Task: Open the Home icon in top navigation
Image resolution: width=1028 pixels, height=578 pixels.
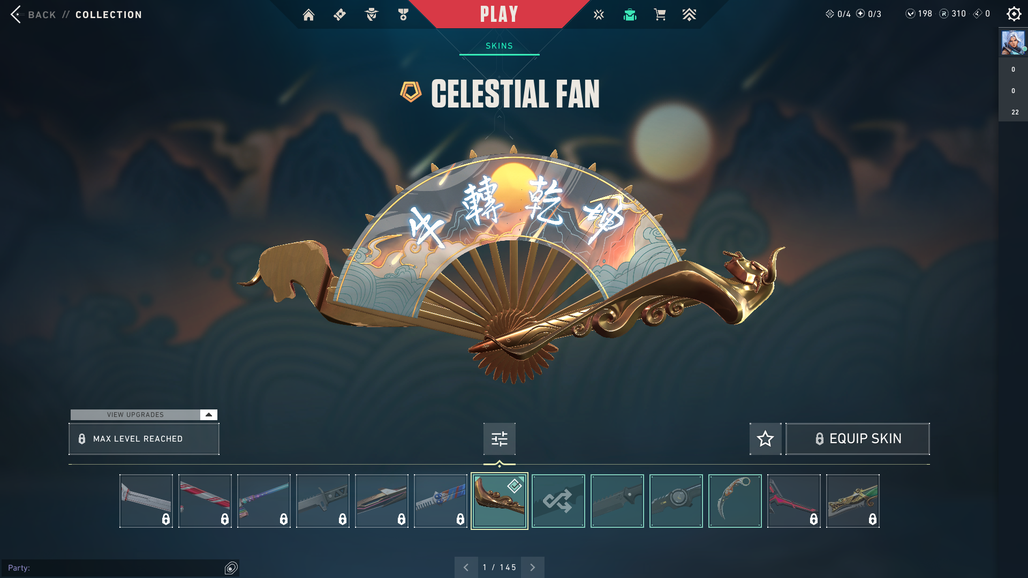Action: [x=308, y=14]
